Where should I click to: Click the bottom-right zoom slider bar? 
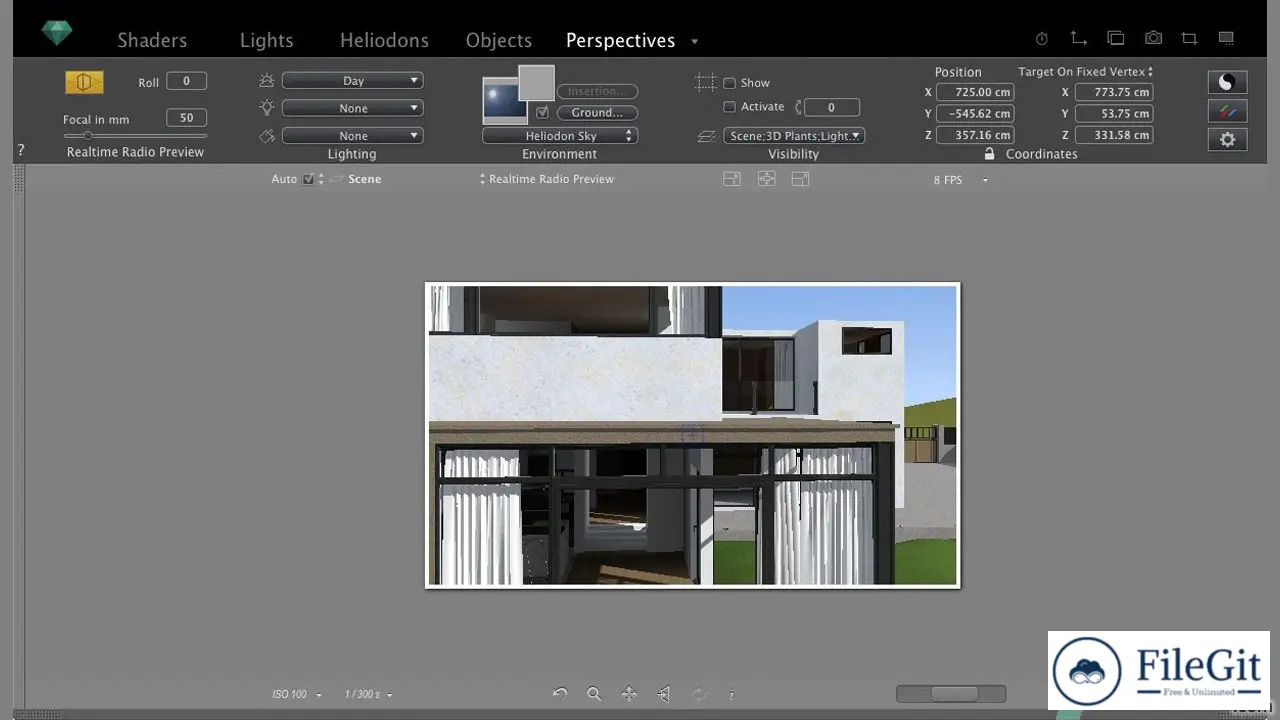951,694
